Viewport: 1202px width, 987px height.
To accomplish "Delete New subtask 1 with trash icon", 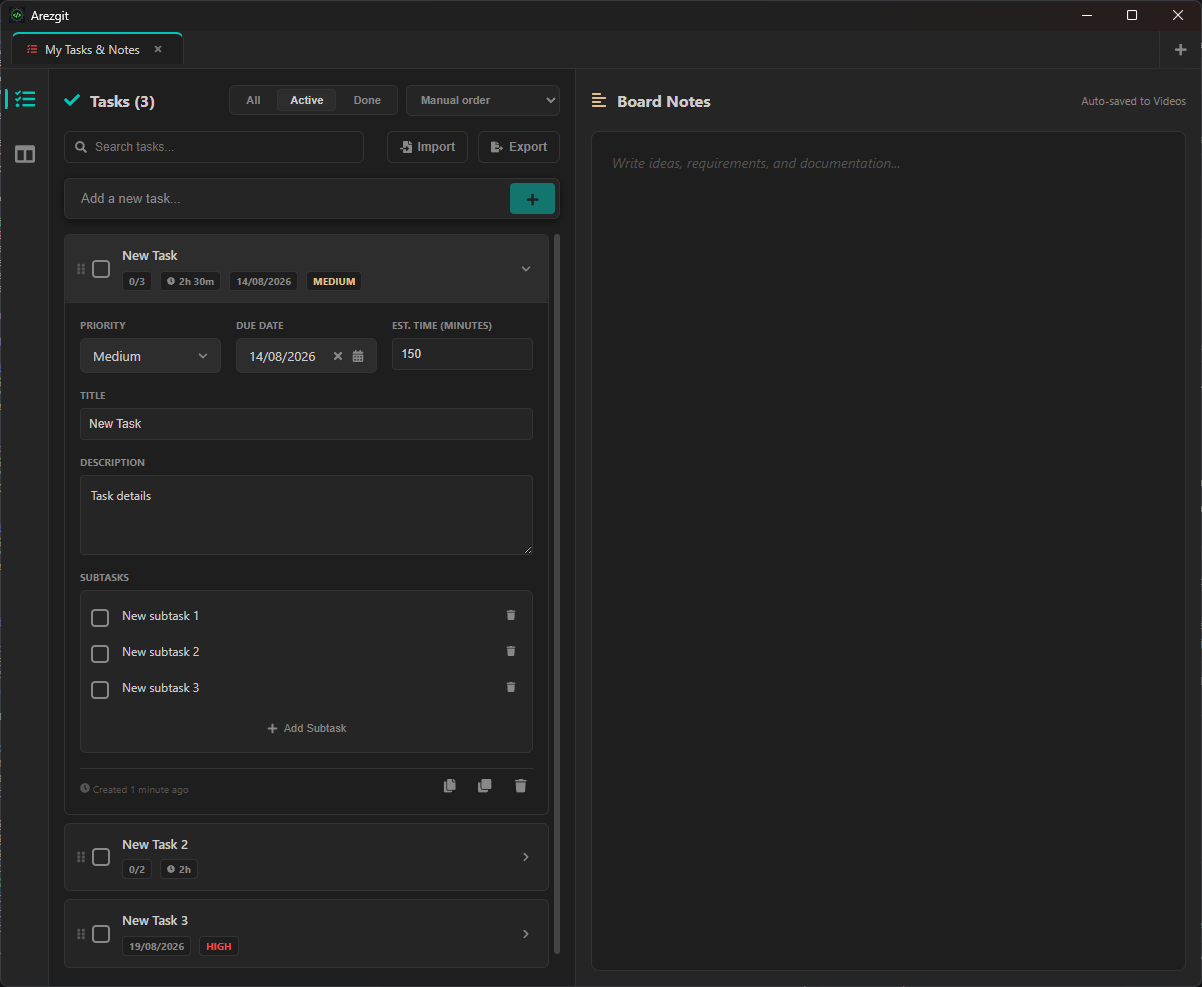I will [511, 615].
